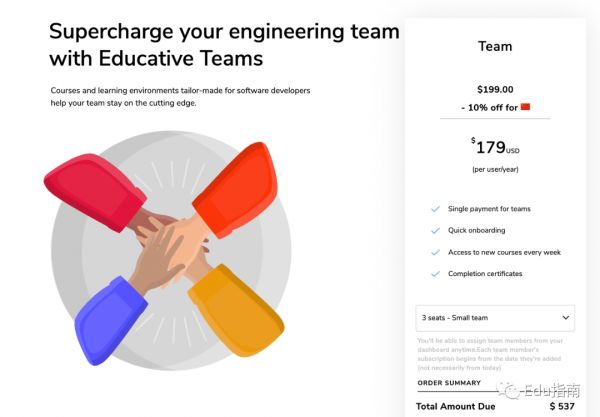Click the China flag icon after "10% off for"
This screenshot has height=417, width=600.
pos(525,106)
